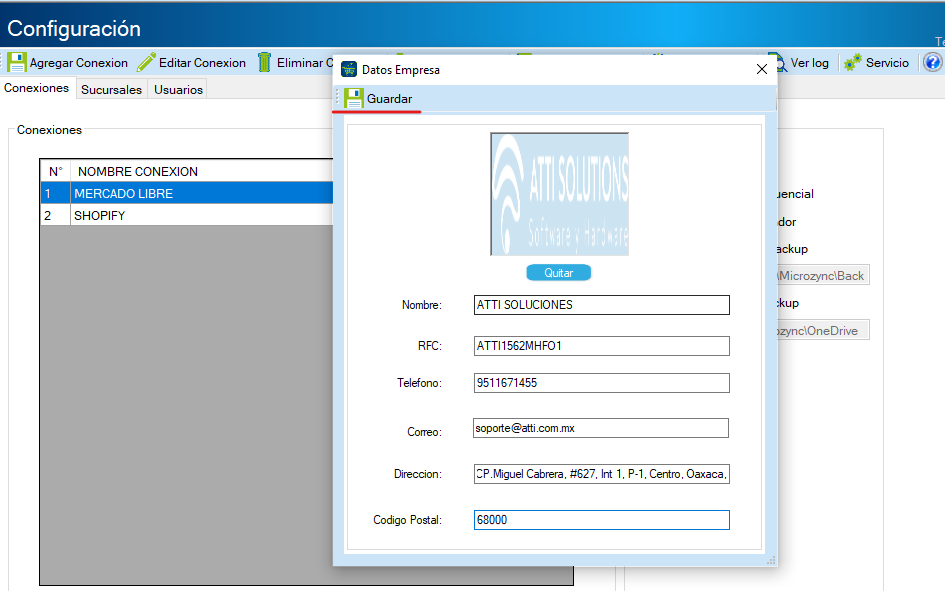Close the Datos Empresa dialog
Screen dimensions: 945x591
(762, 69)
